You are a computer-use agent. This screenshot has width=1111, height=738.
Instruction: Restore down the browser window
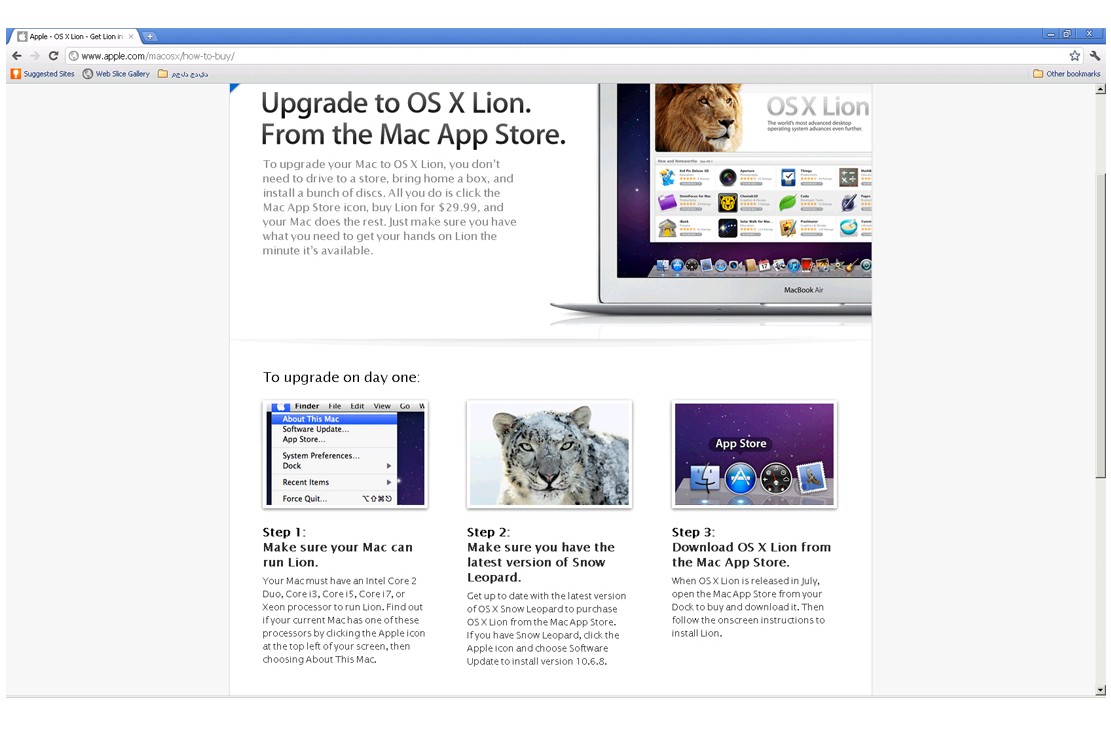(x=1068, y=34)
